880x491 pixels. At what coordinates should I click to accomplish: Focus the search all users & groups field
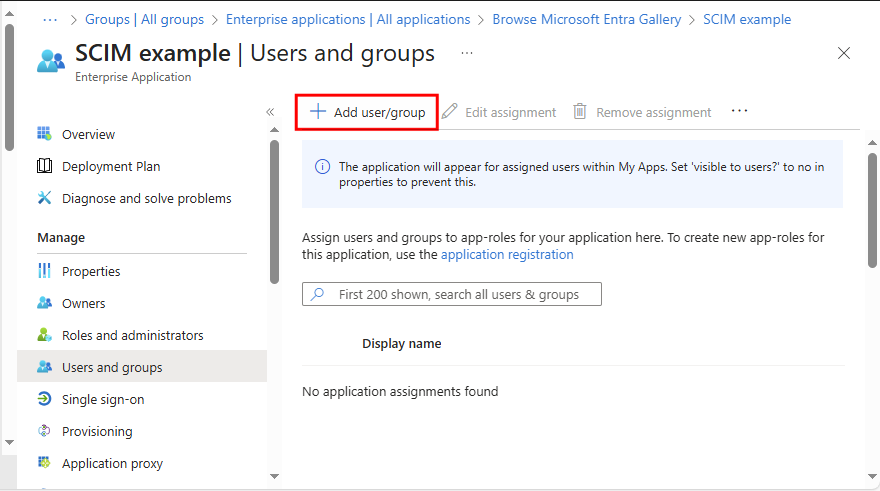[452, 294]
